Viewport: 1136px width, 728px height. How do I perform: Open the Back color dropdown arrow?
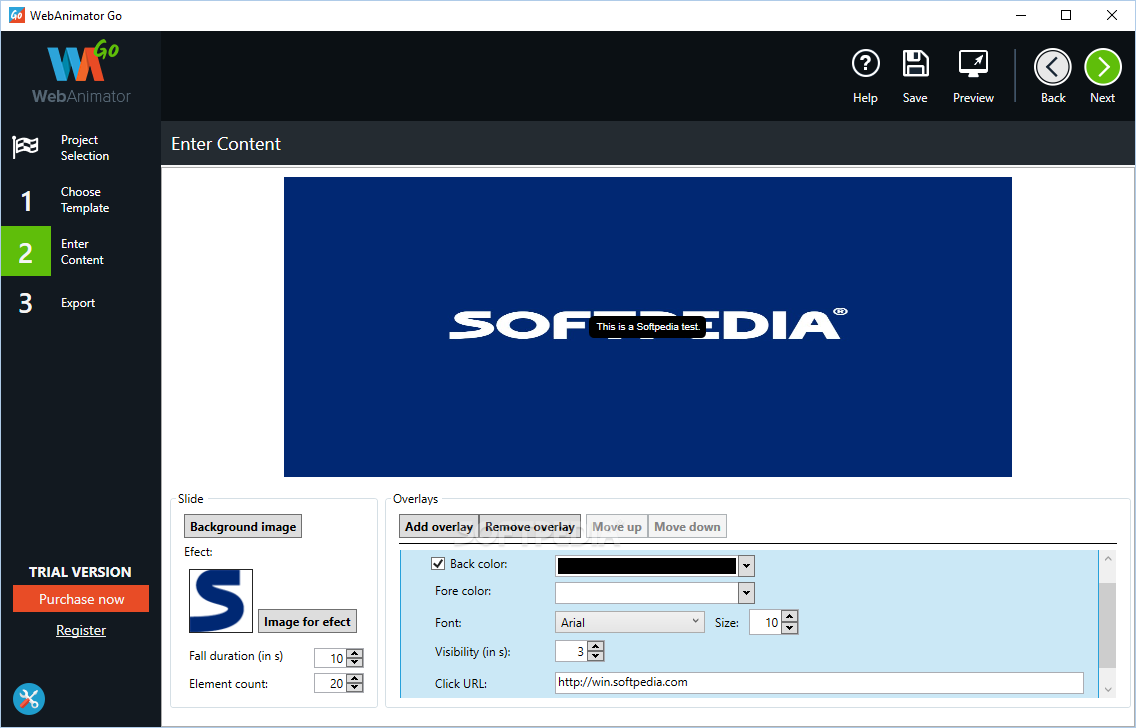point(747,566)
